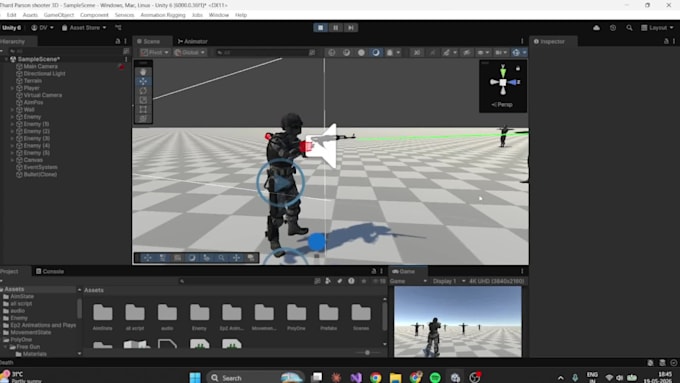680x383 pixels.
Task: Open the Asset Store dropdown
Action: point(84,28)
